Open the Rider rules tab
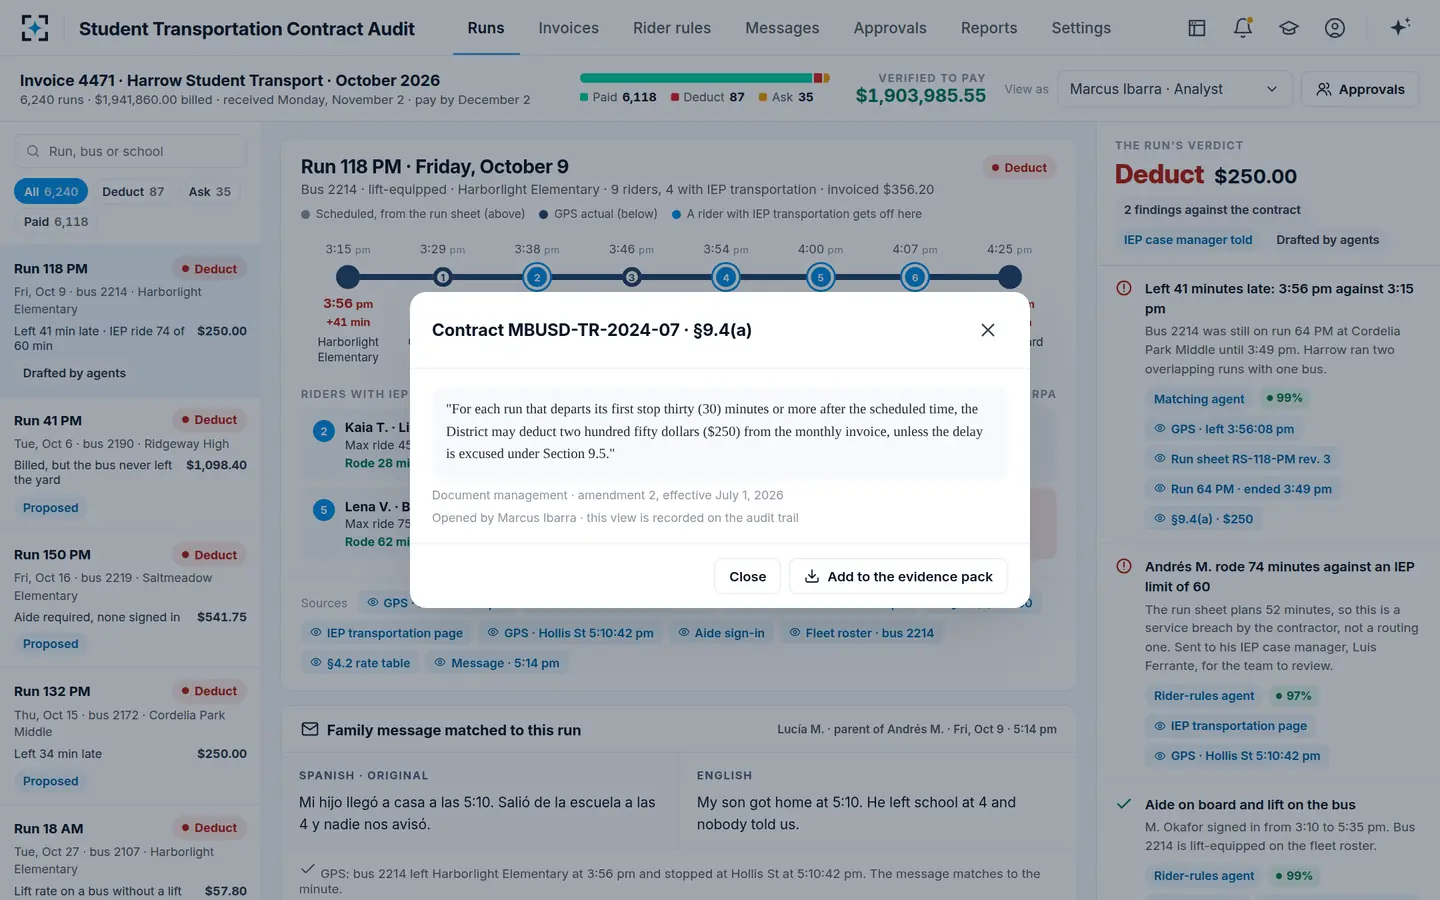Image resolution: width=1440 pixels, height=900 pixels. coord(672,28)
